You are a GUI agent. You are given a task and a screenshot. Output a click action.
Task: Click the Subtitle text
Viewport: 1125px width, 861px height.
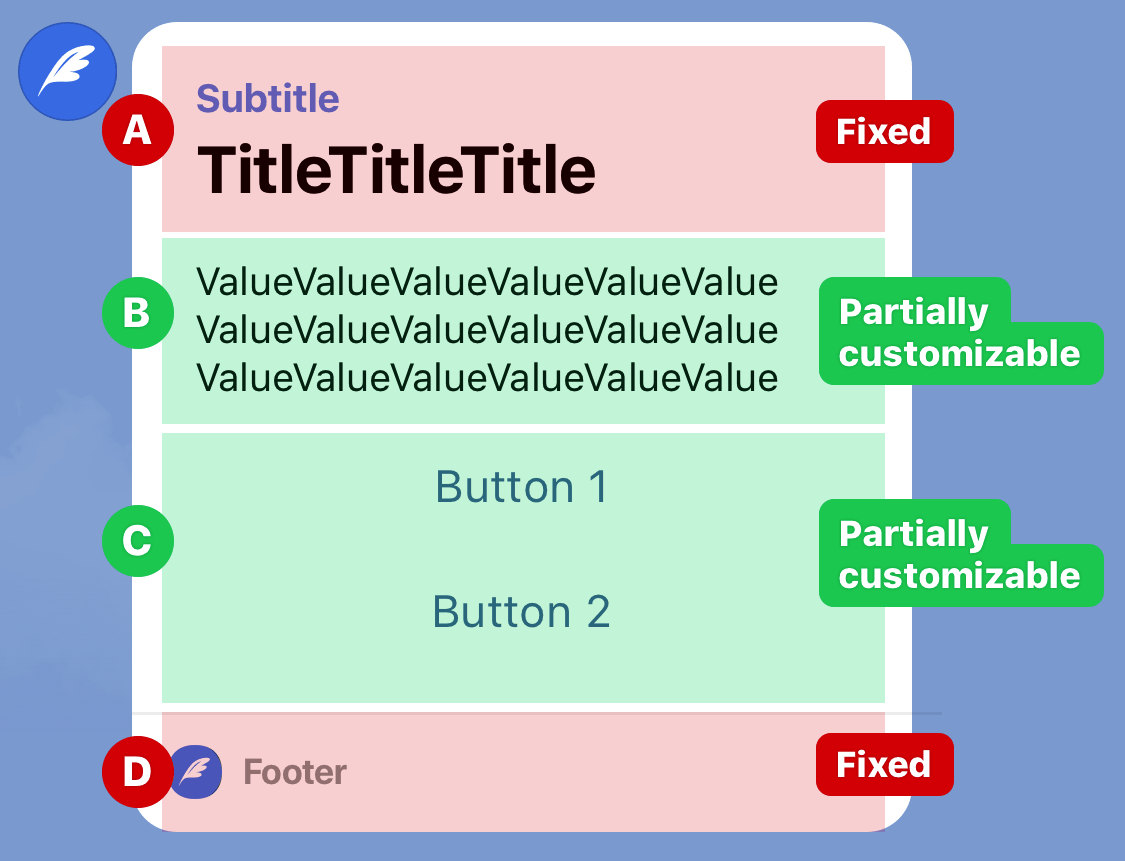(x=268, y=98)
